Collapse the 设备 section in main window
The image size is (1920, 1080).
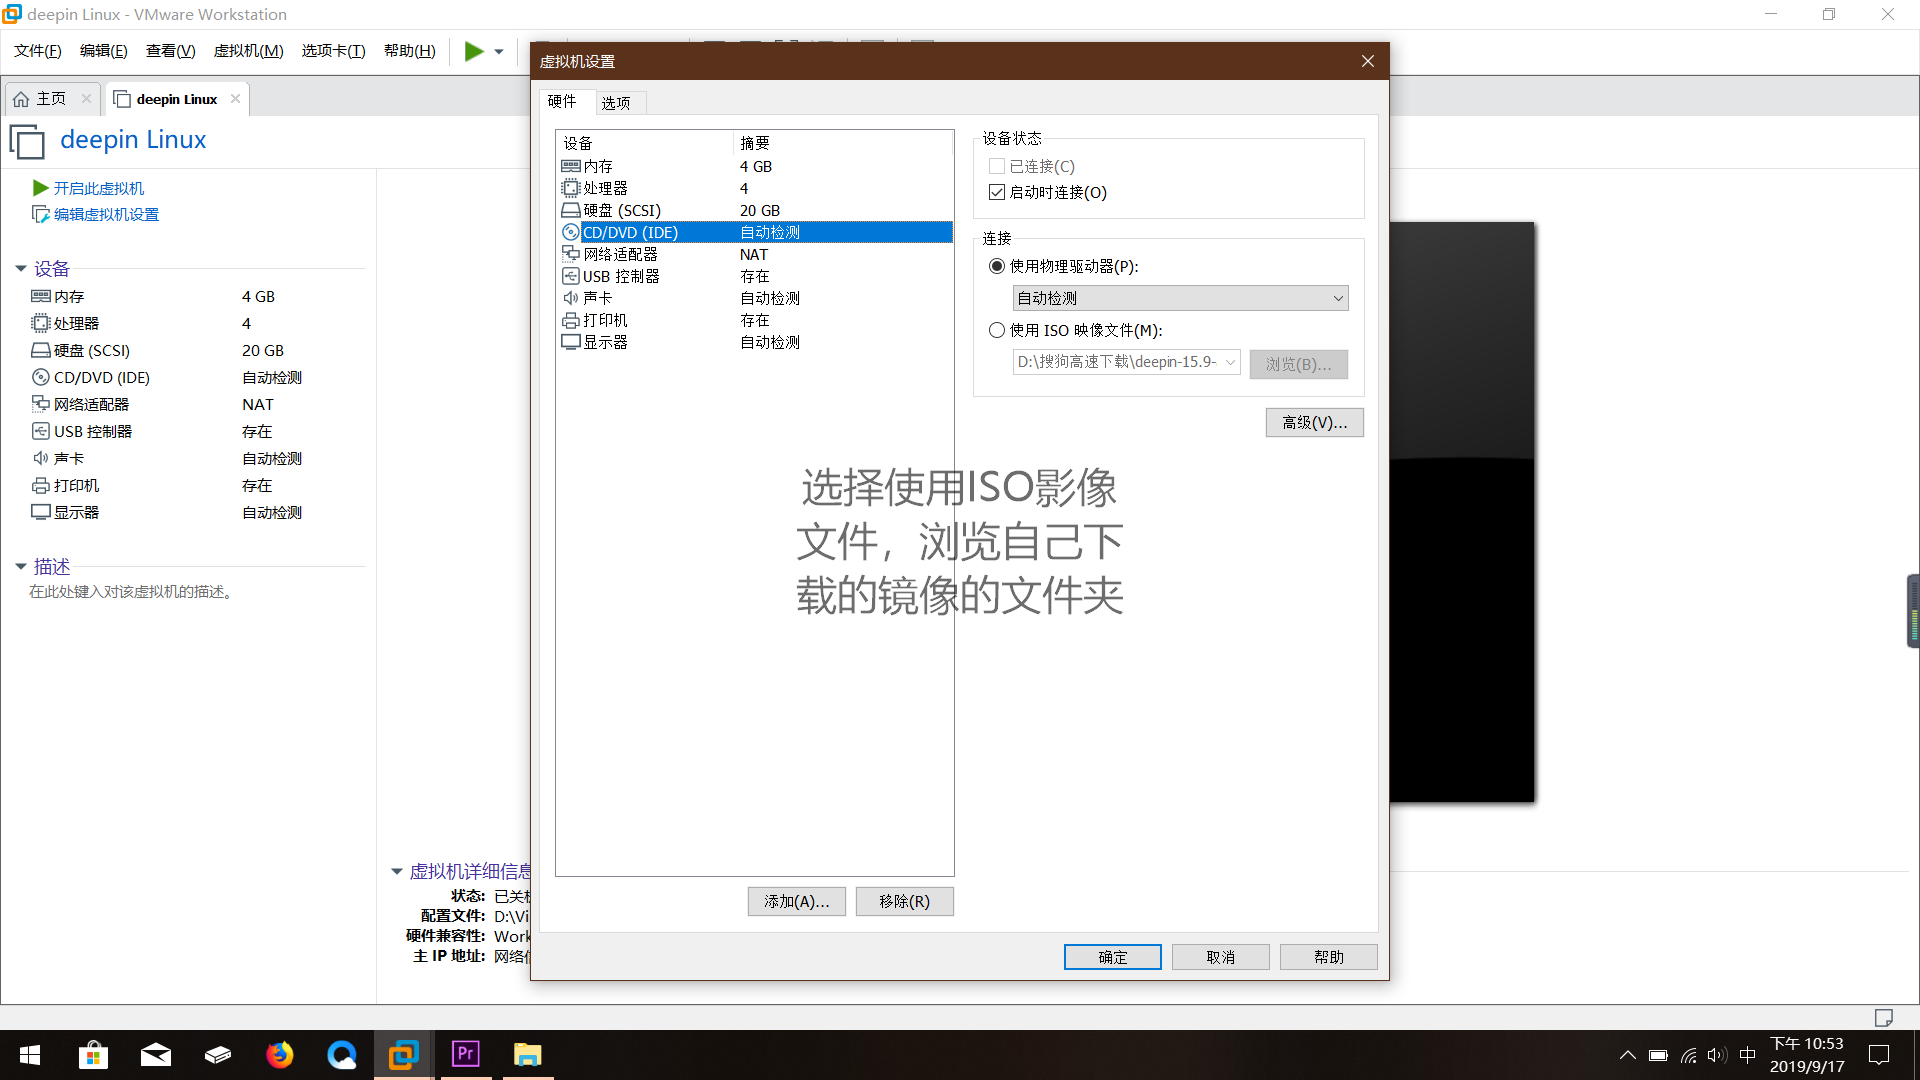tap(21, 268)
